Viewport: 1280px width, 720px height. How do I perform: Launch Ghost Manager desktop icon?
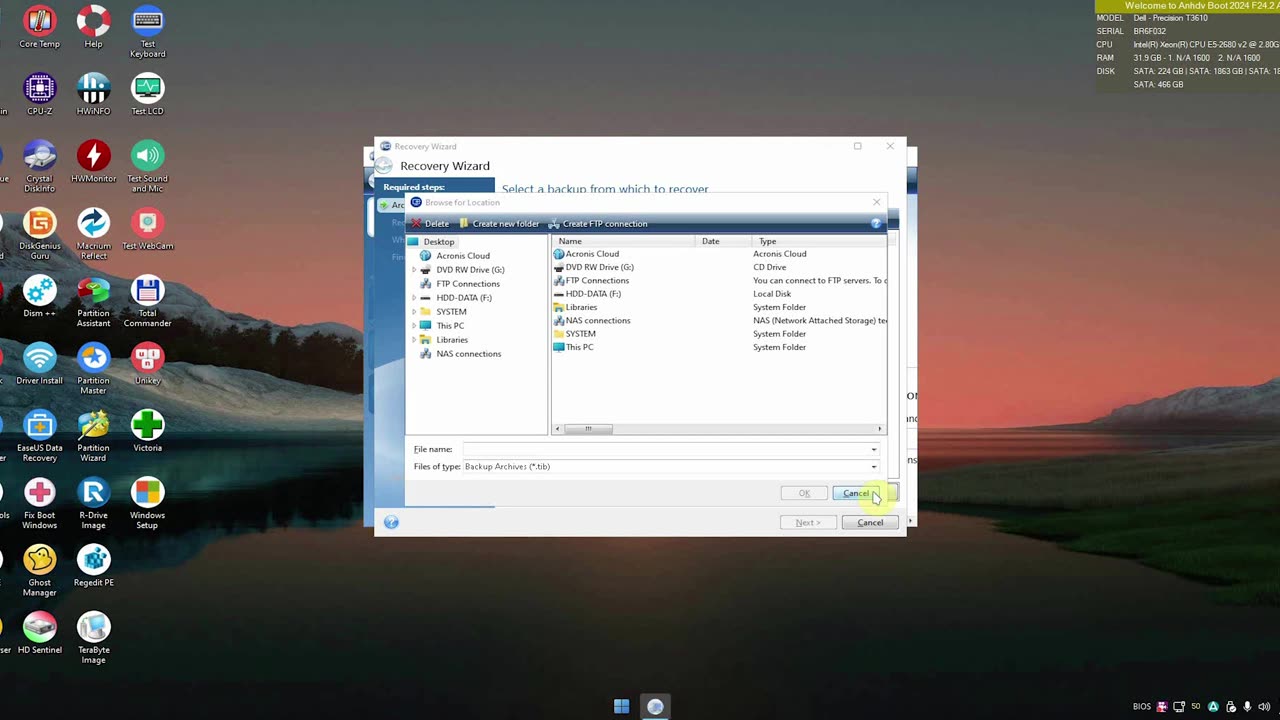39,570
